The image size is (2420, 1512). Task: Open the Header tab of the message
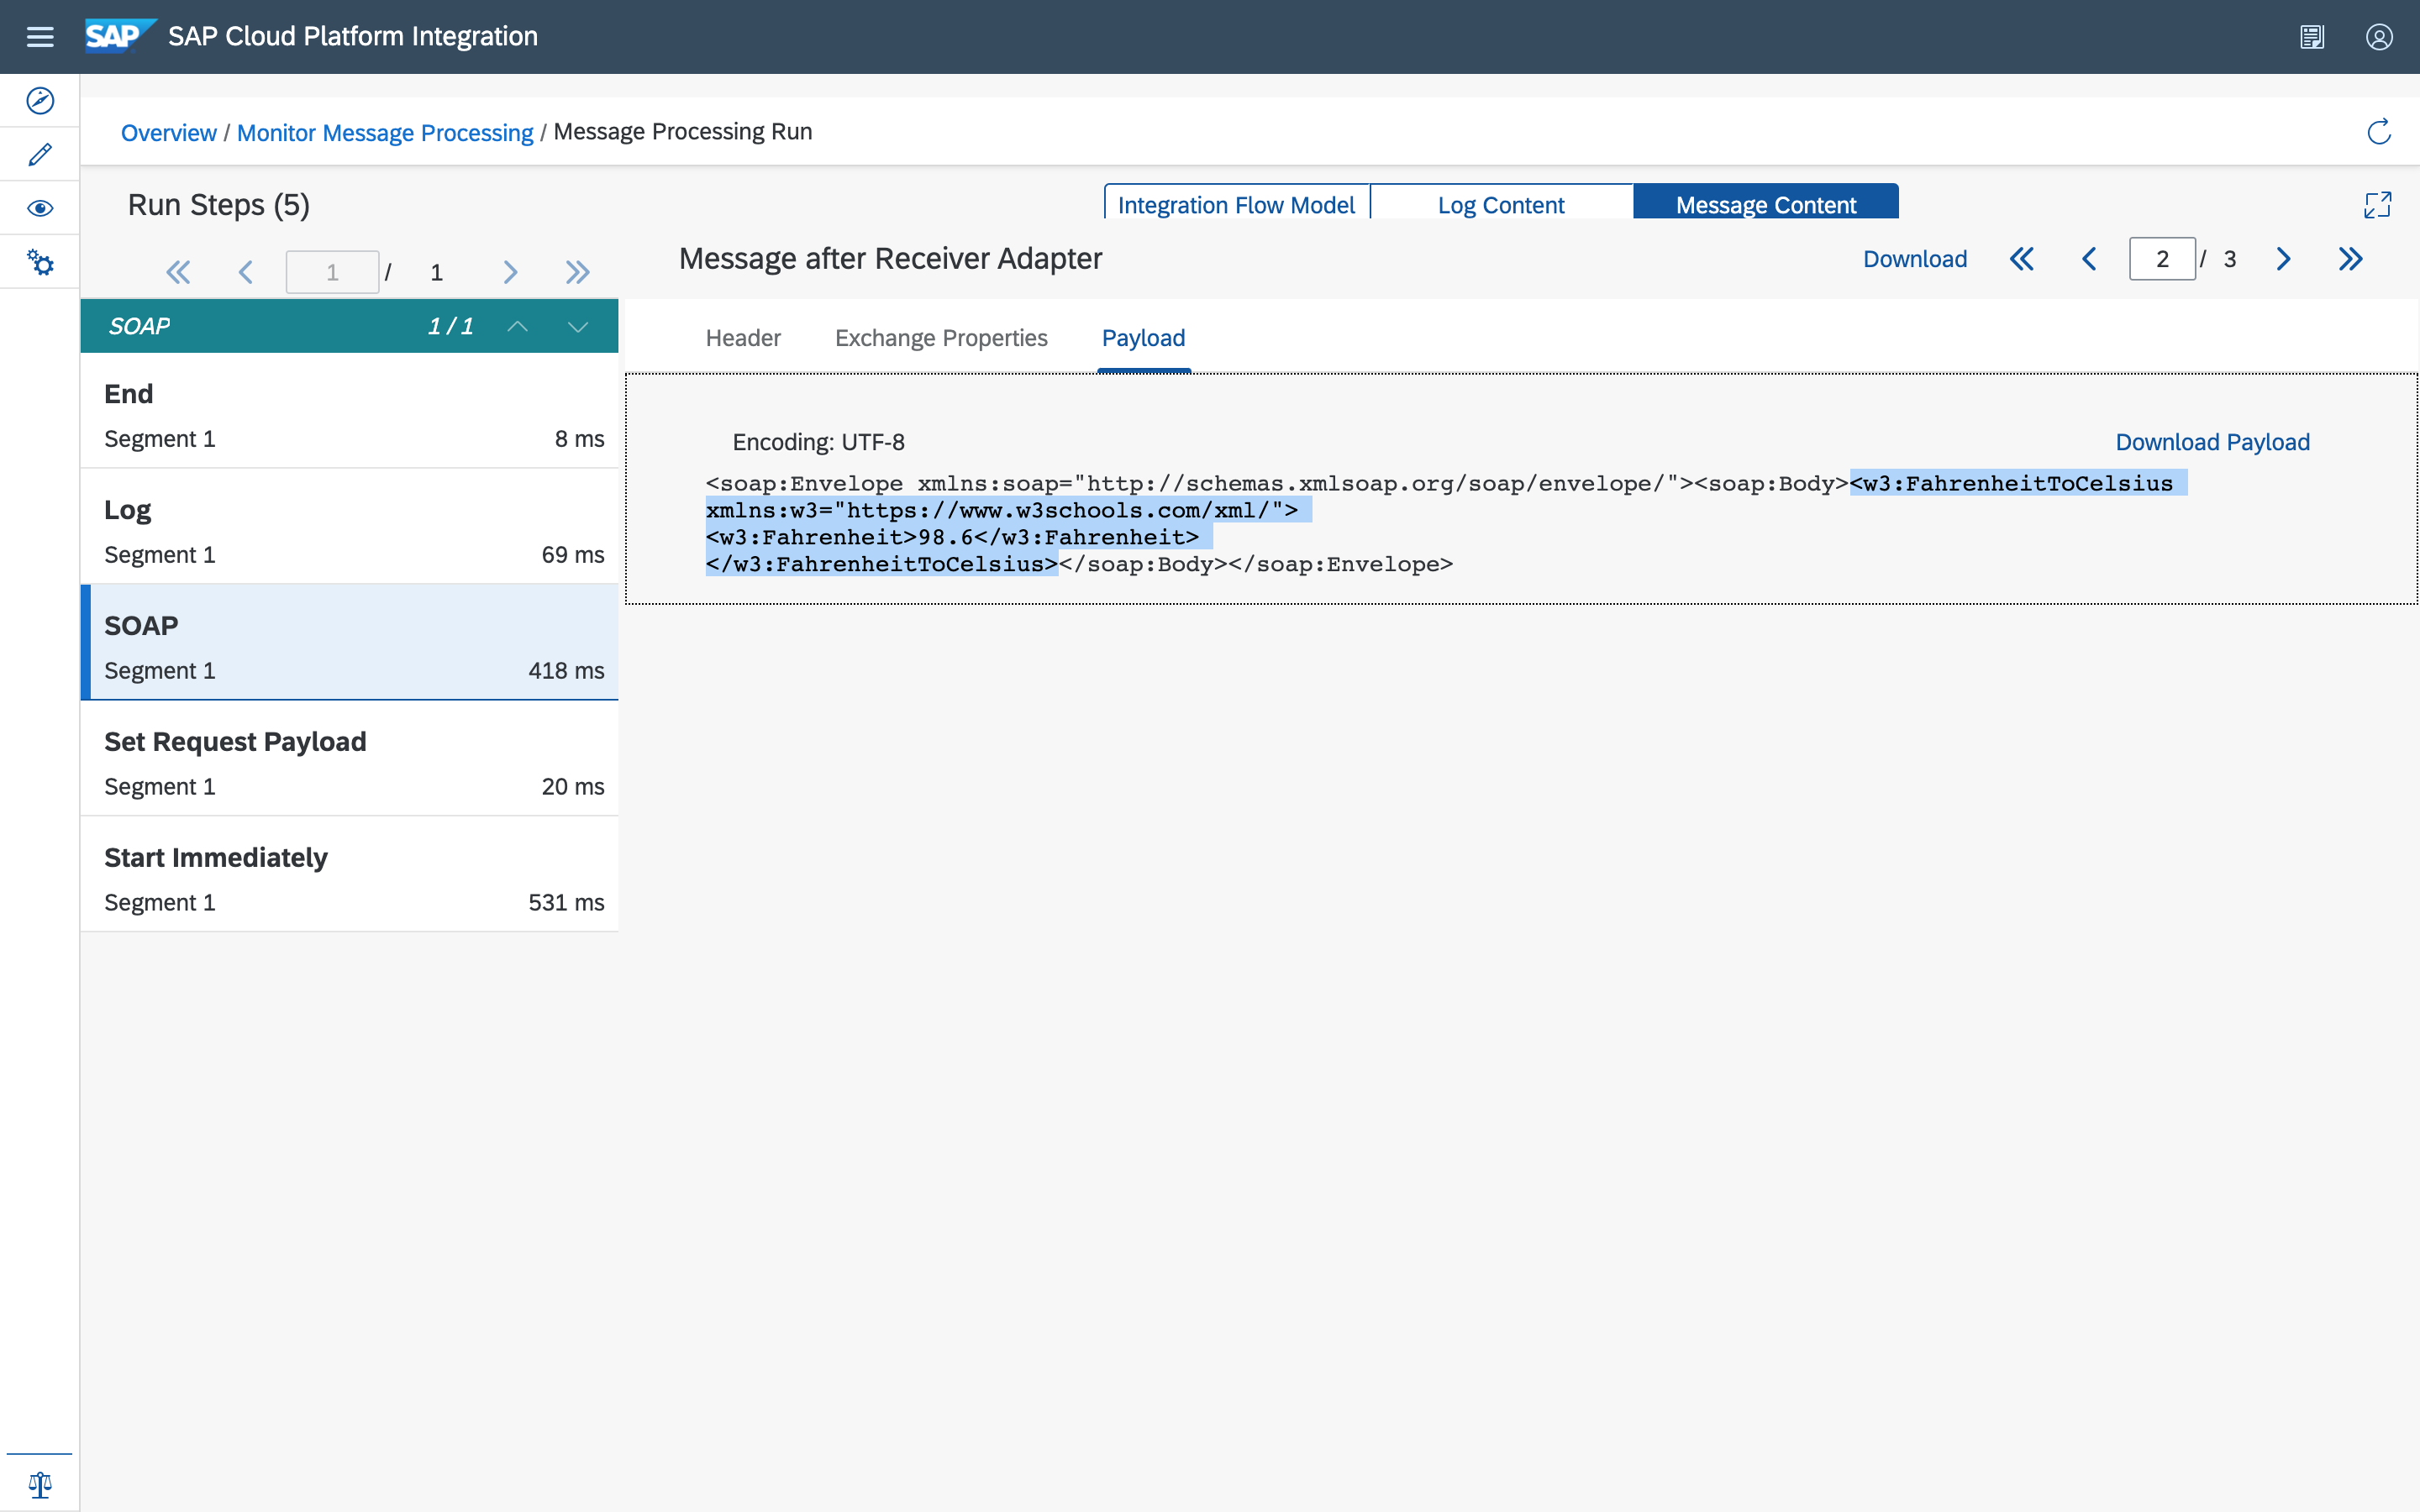(743, 338)
